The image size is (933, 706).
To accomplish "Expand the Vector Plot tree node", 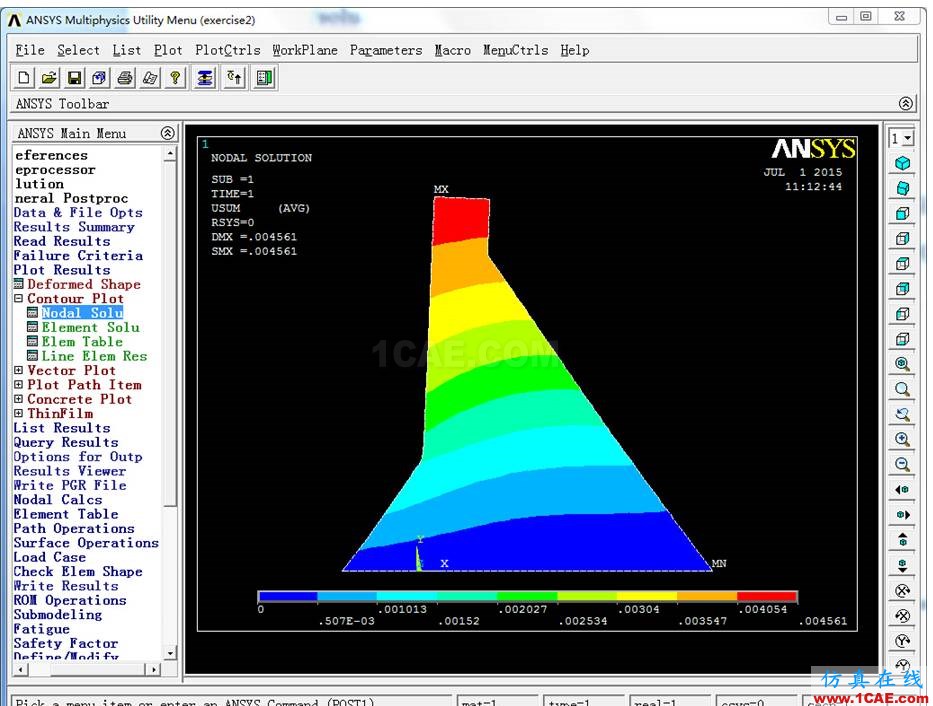I will tap(18, 370).
